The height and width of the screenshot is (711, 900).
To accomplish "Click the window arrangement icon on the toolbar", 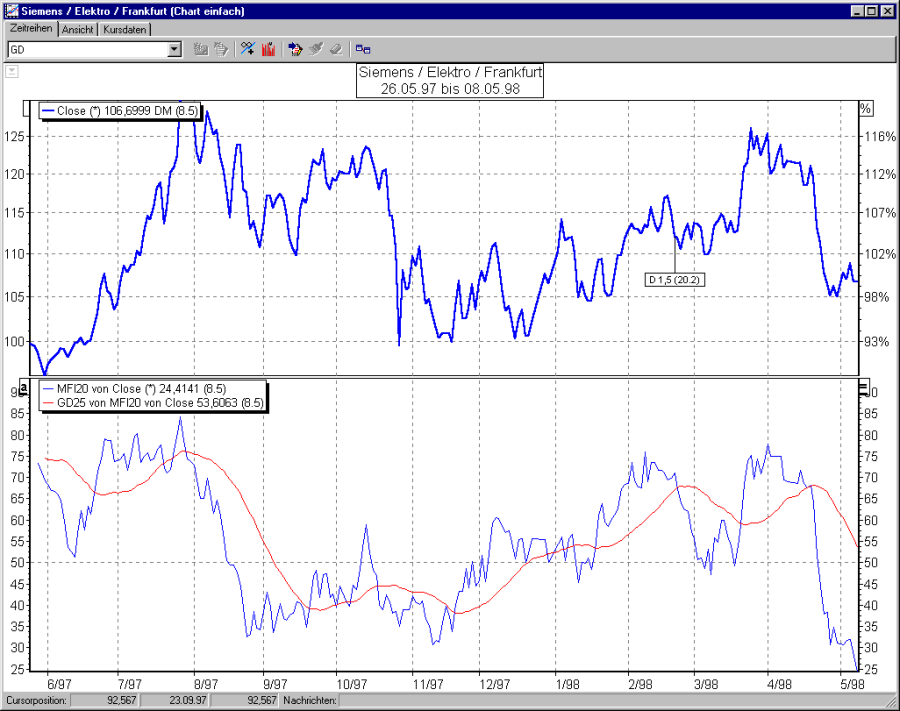I will 364,48.
